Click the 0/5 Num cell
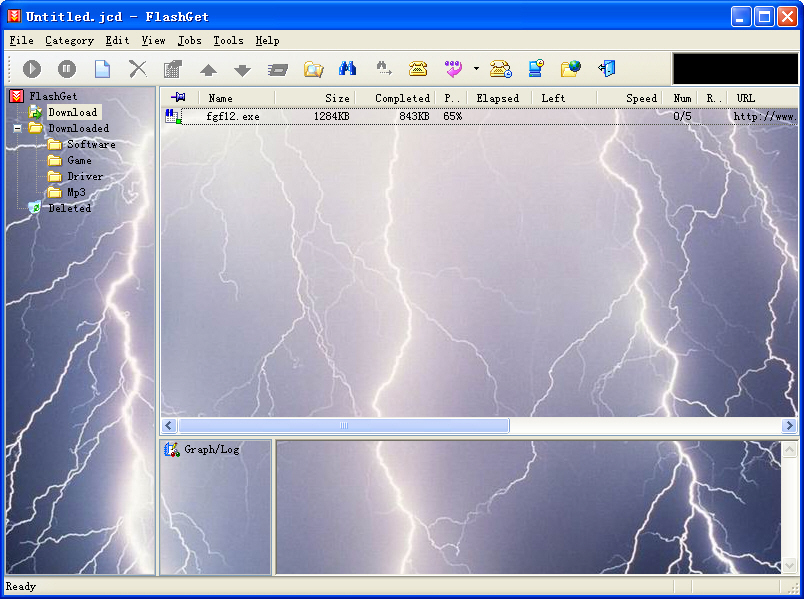 682,116
